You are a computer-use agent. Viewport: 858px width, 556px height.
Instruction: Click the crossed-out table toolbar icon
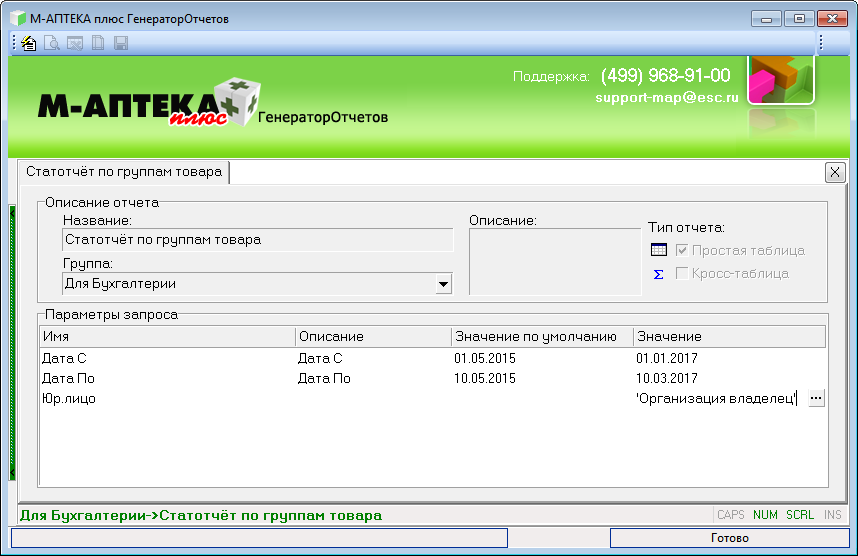[x=75, y=43]
